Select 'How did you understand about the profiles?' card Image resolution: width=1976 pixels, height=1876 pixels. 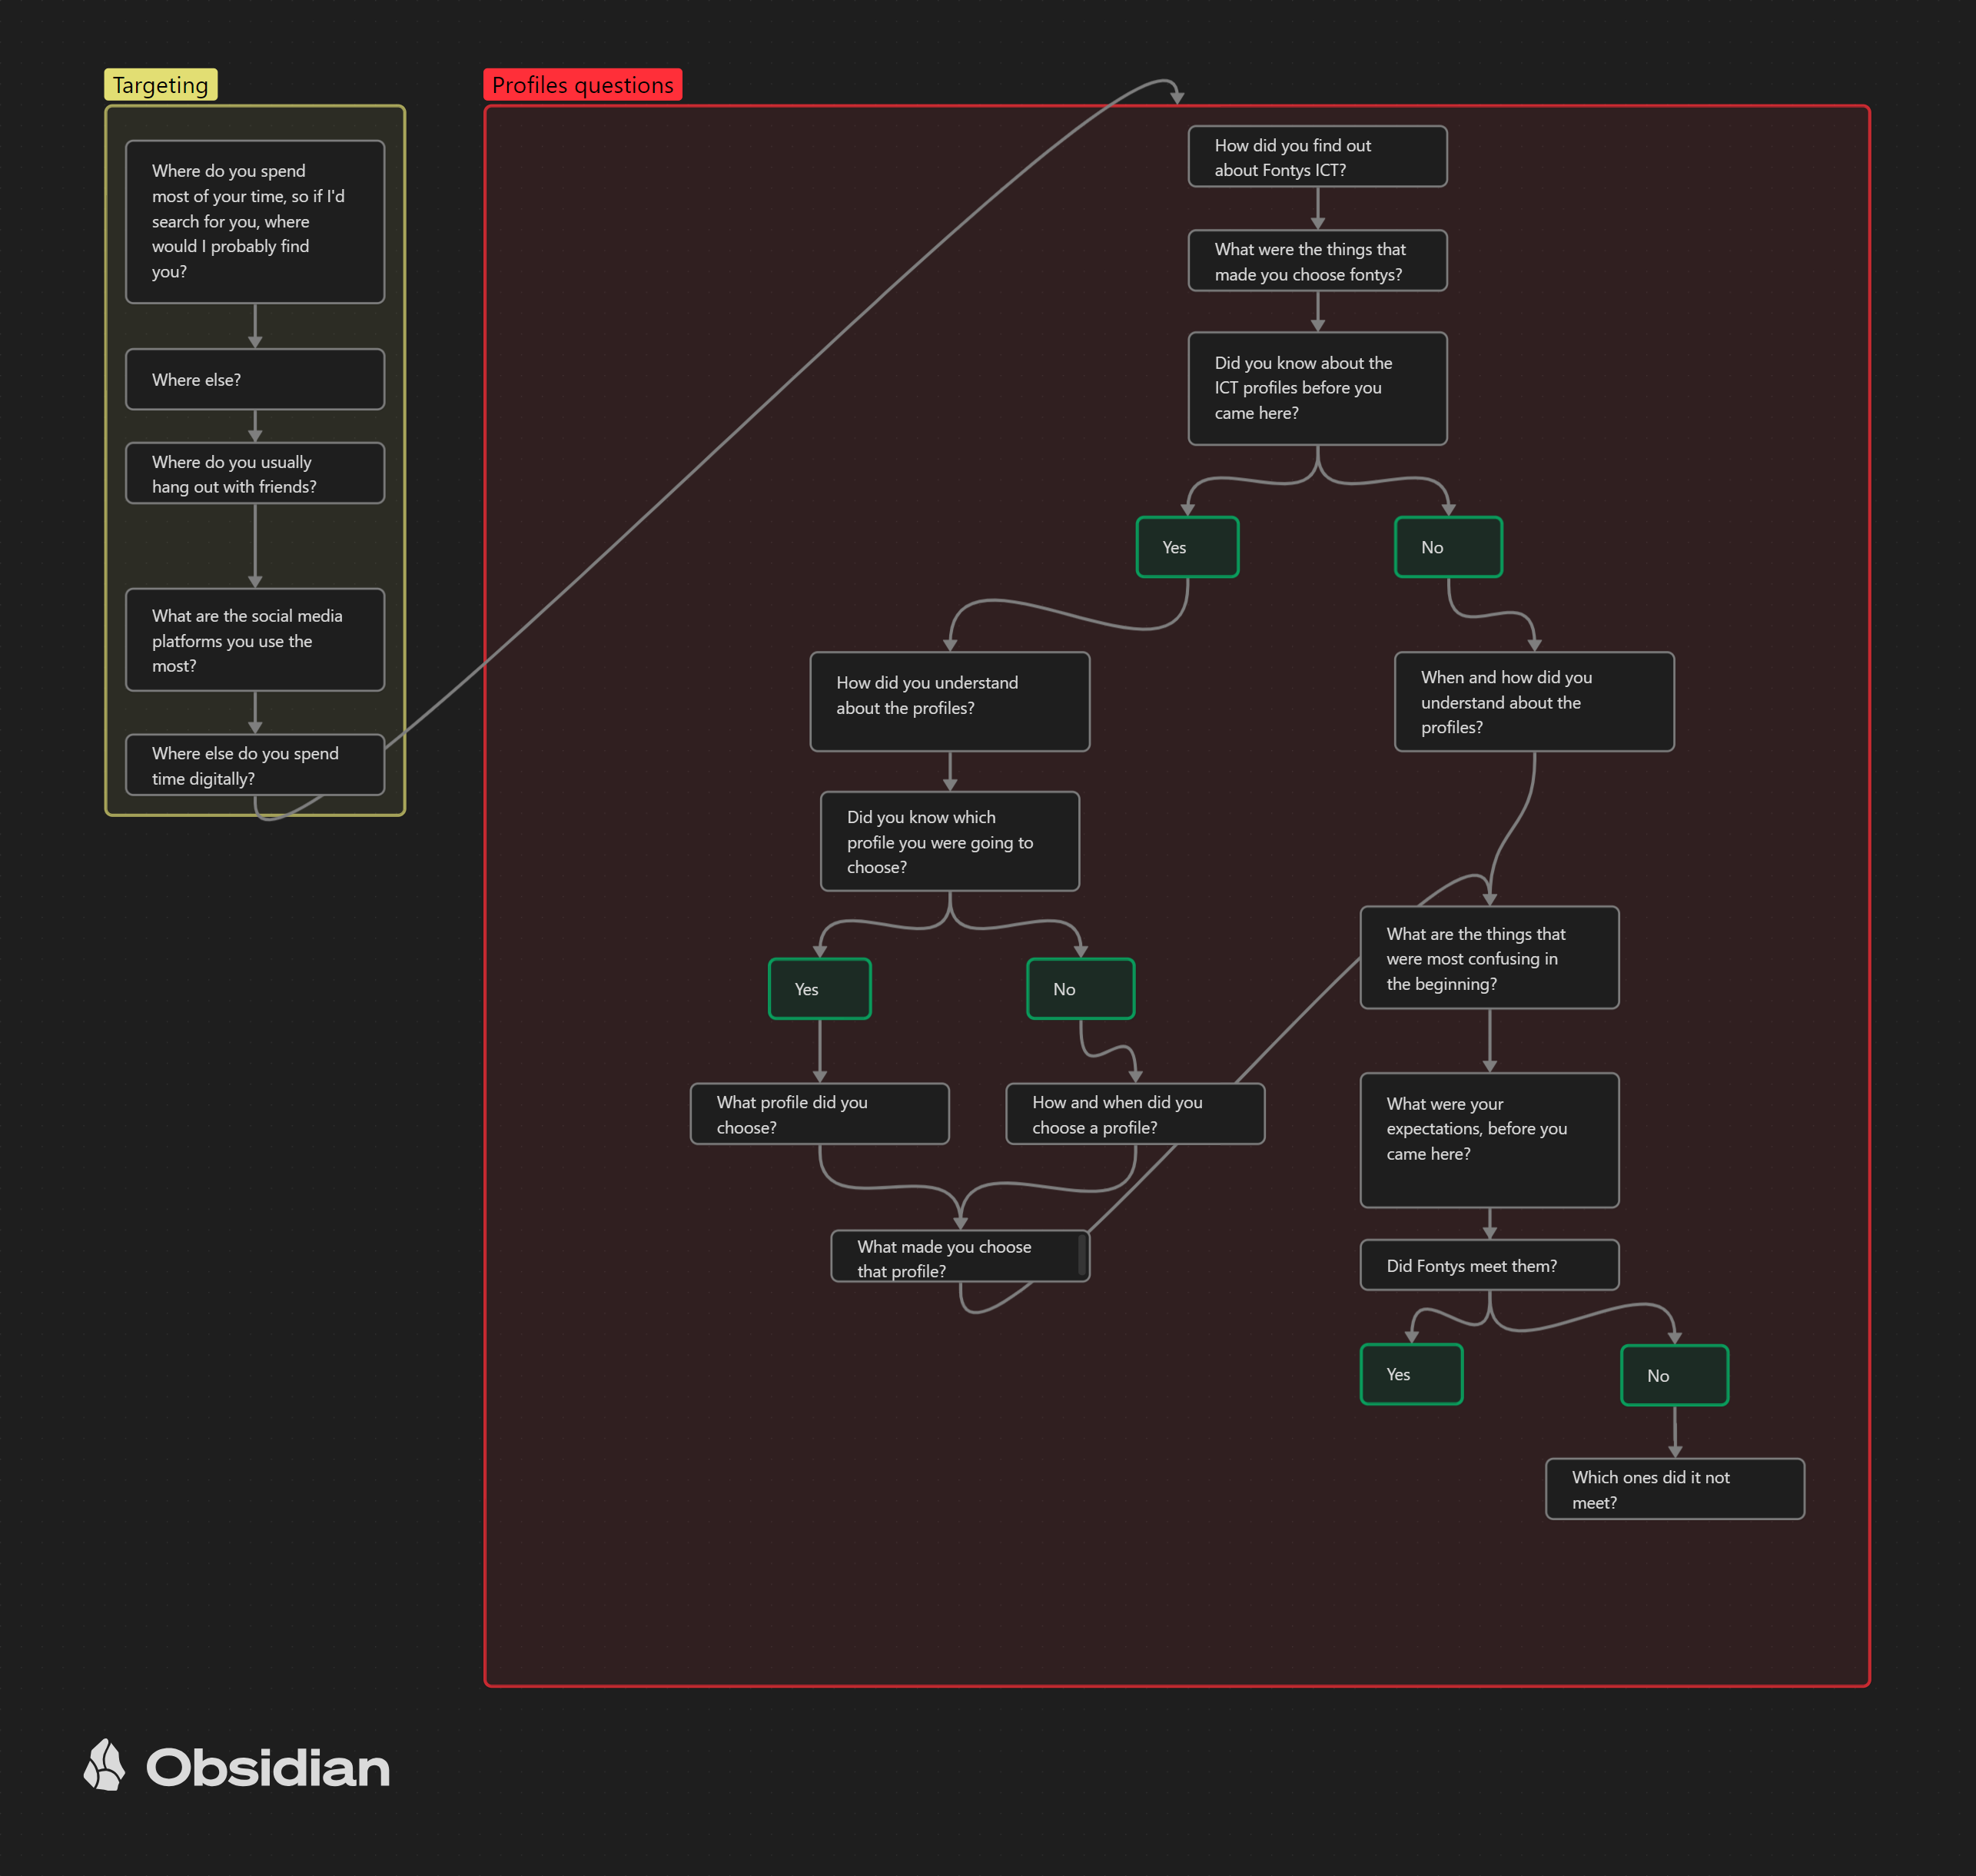coord(949,701)
